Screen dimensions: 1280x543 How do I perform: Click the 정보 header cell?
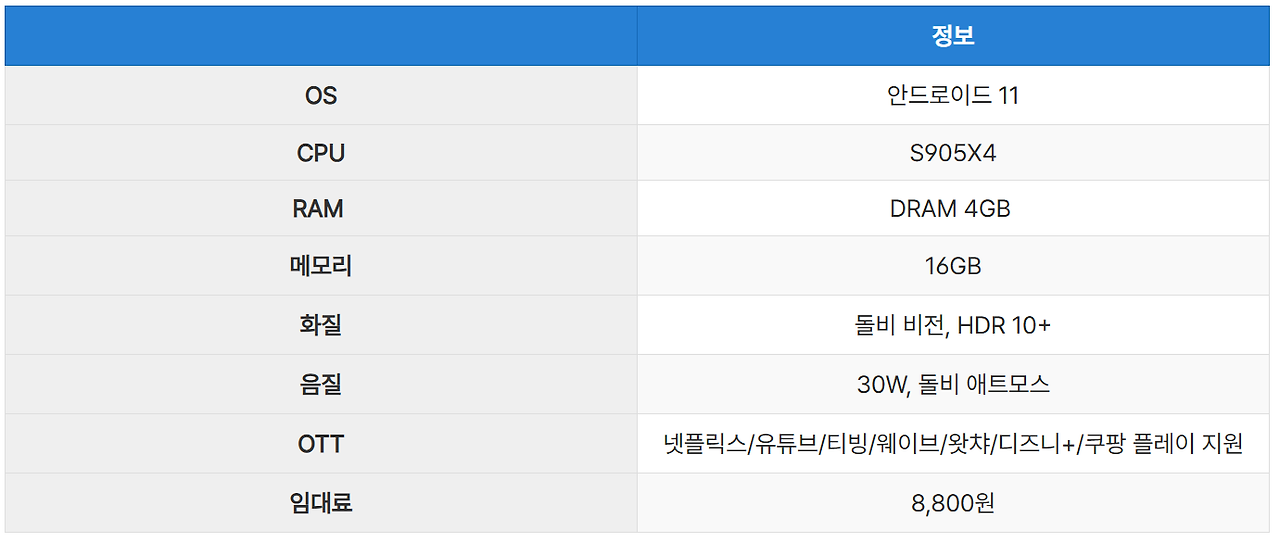pyautogui.click(x=954, y=36)
